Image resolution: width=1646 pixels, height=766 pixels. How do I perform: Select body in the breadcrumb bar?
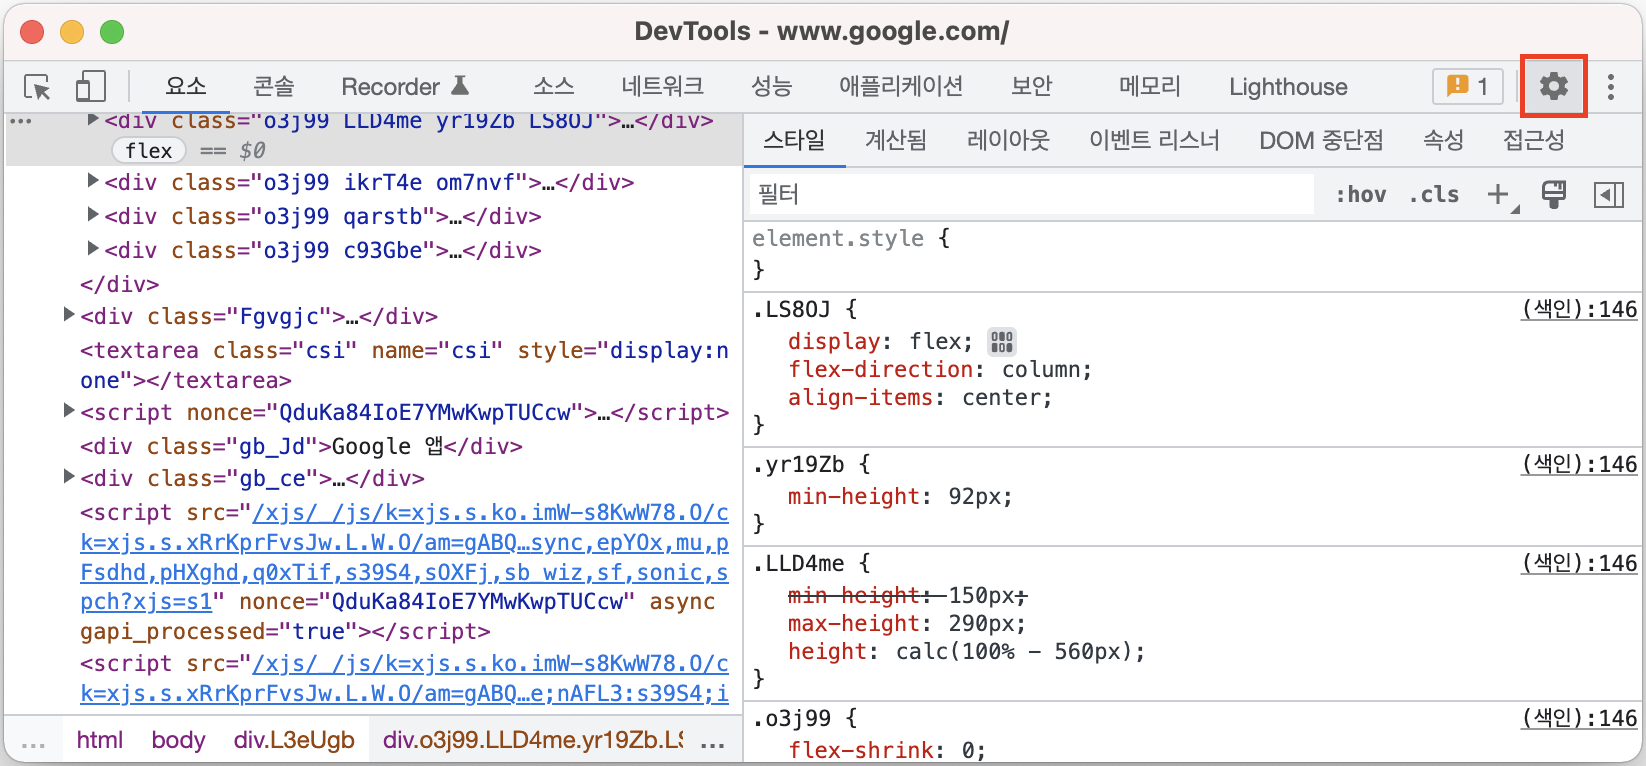[178, 740]
